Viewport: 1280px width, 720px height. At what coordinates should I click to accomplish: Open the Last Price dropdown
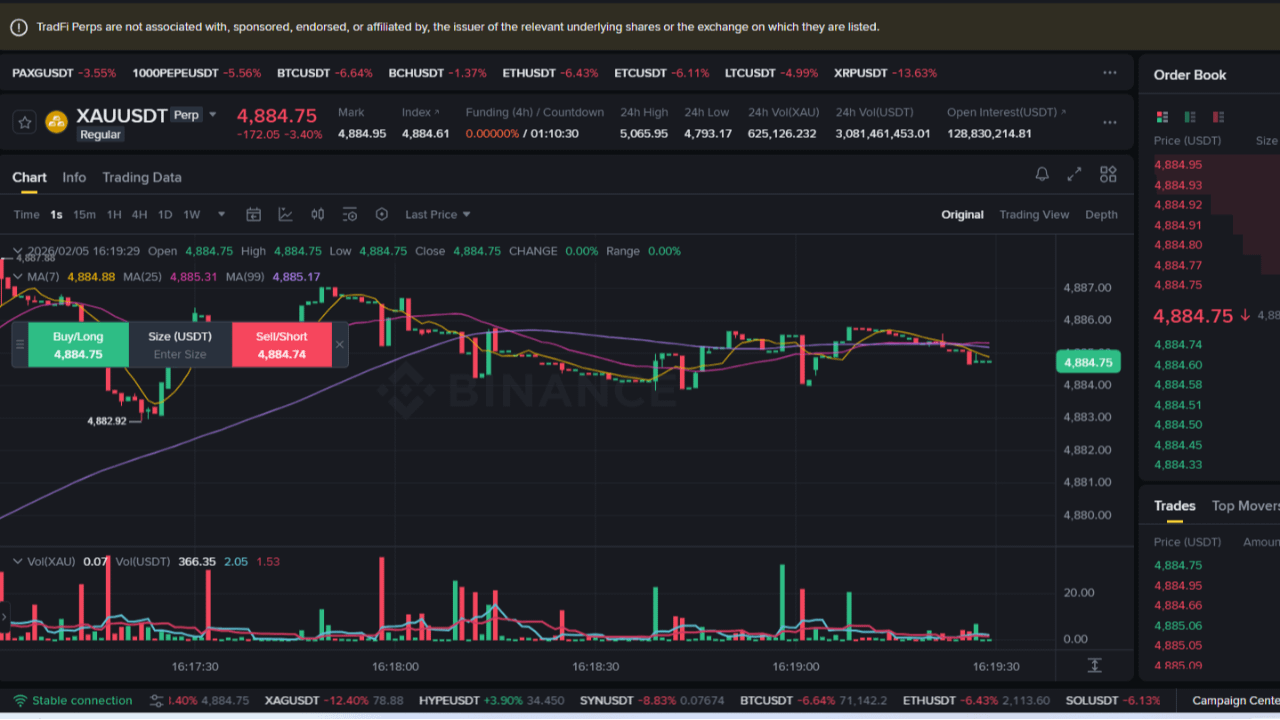pos(437,214)
